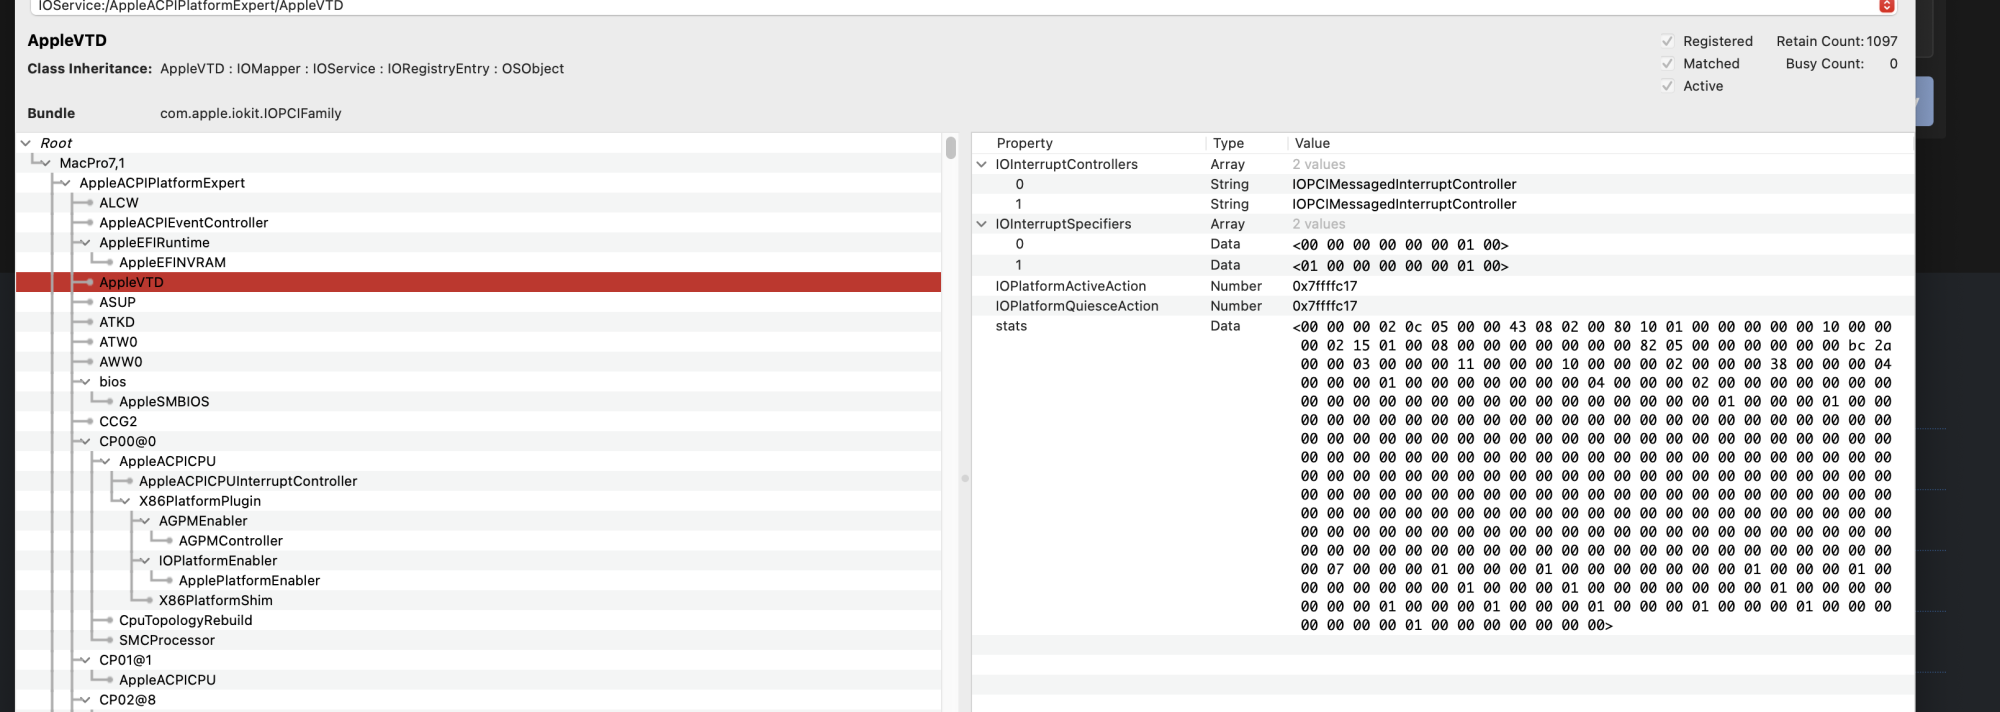The width and height of the screenshot is (2000, 712).
Task: Collapse the CP00@0 node
Action: 86,441
